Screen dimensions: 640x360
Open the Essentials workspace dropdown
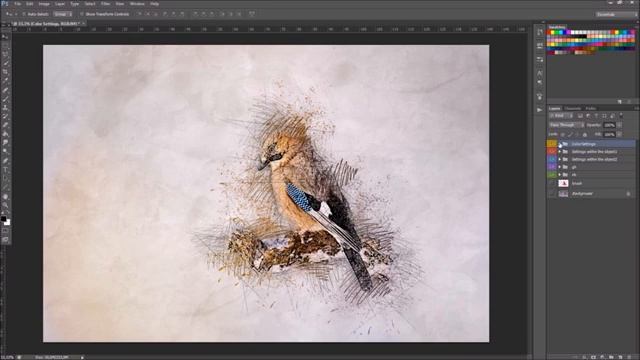point(615,14)
